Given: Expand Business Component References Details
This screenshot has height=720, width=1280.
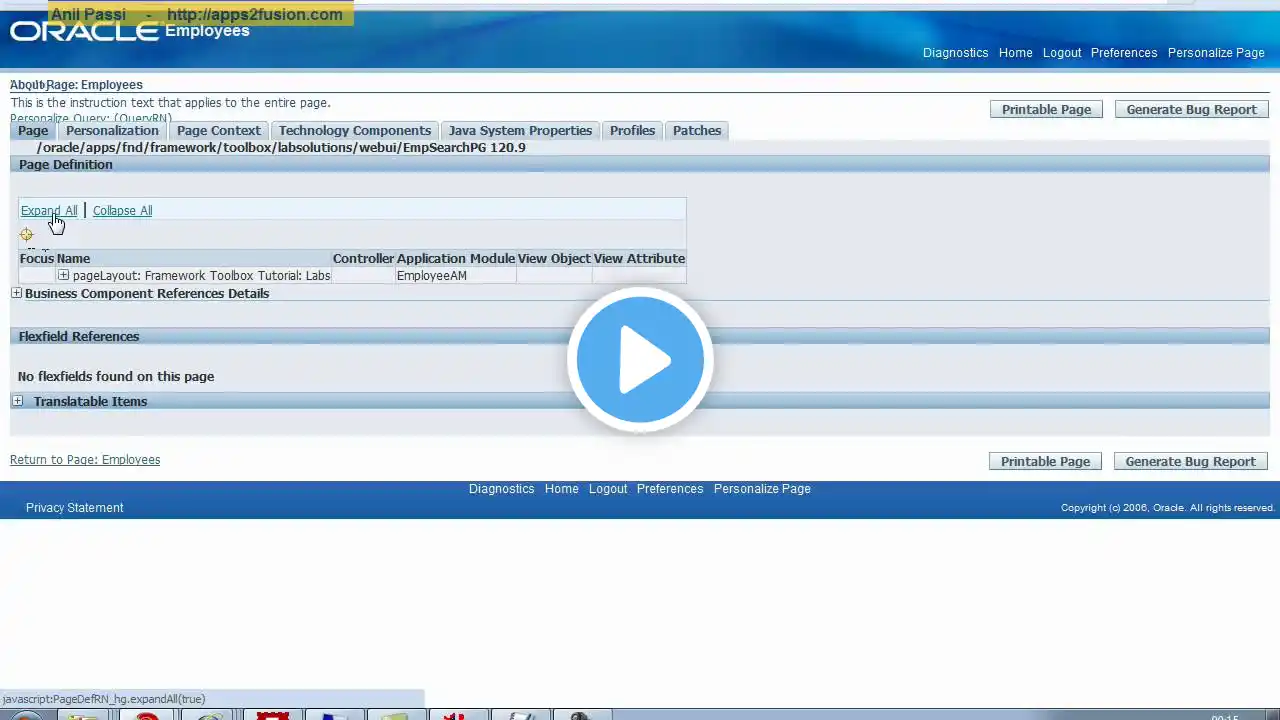Looking at the screenshot, I should [16, 293].
